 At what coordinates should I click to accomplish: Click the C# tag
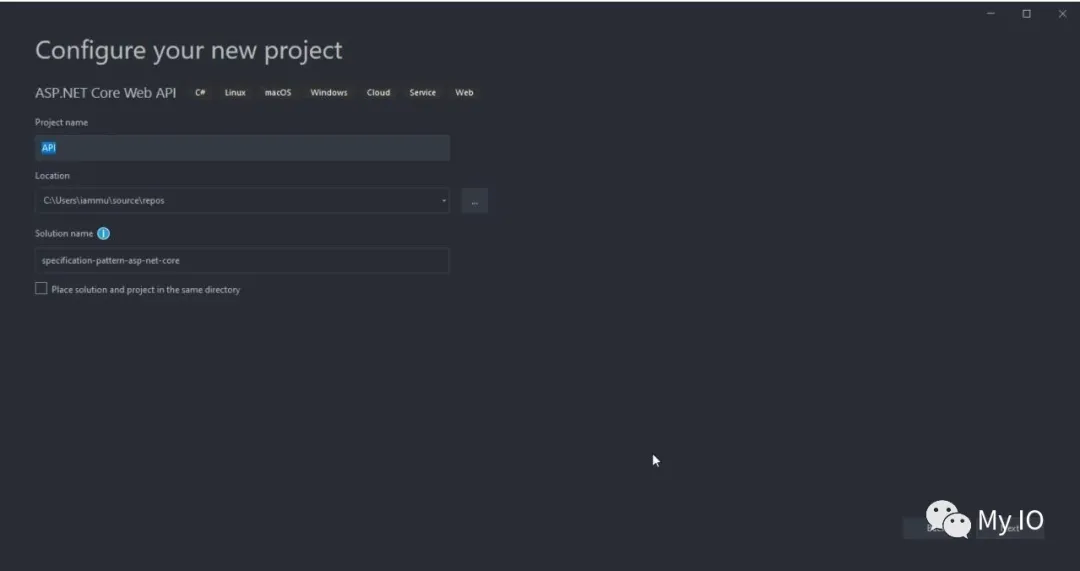[200, 92]
